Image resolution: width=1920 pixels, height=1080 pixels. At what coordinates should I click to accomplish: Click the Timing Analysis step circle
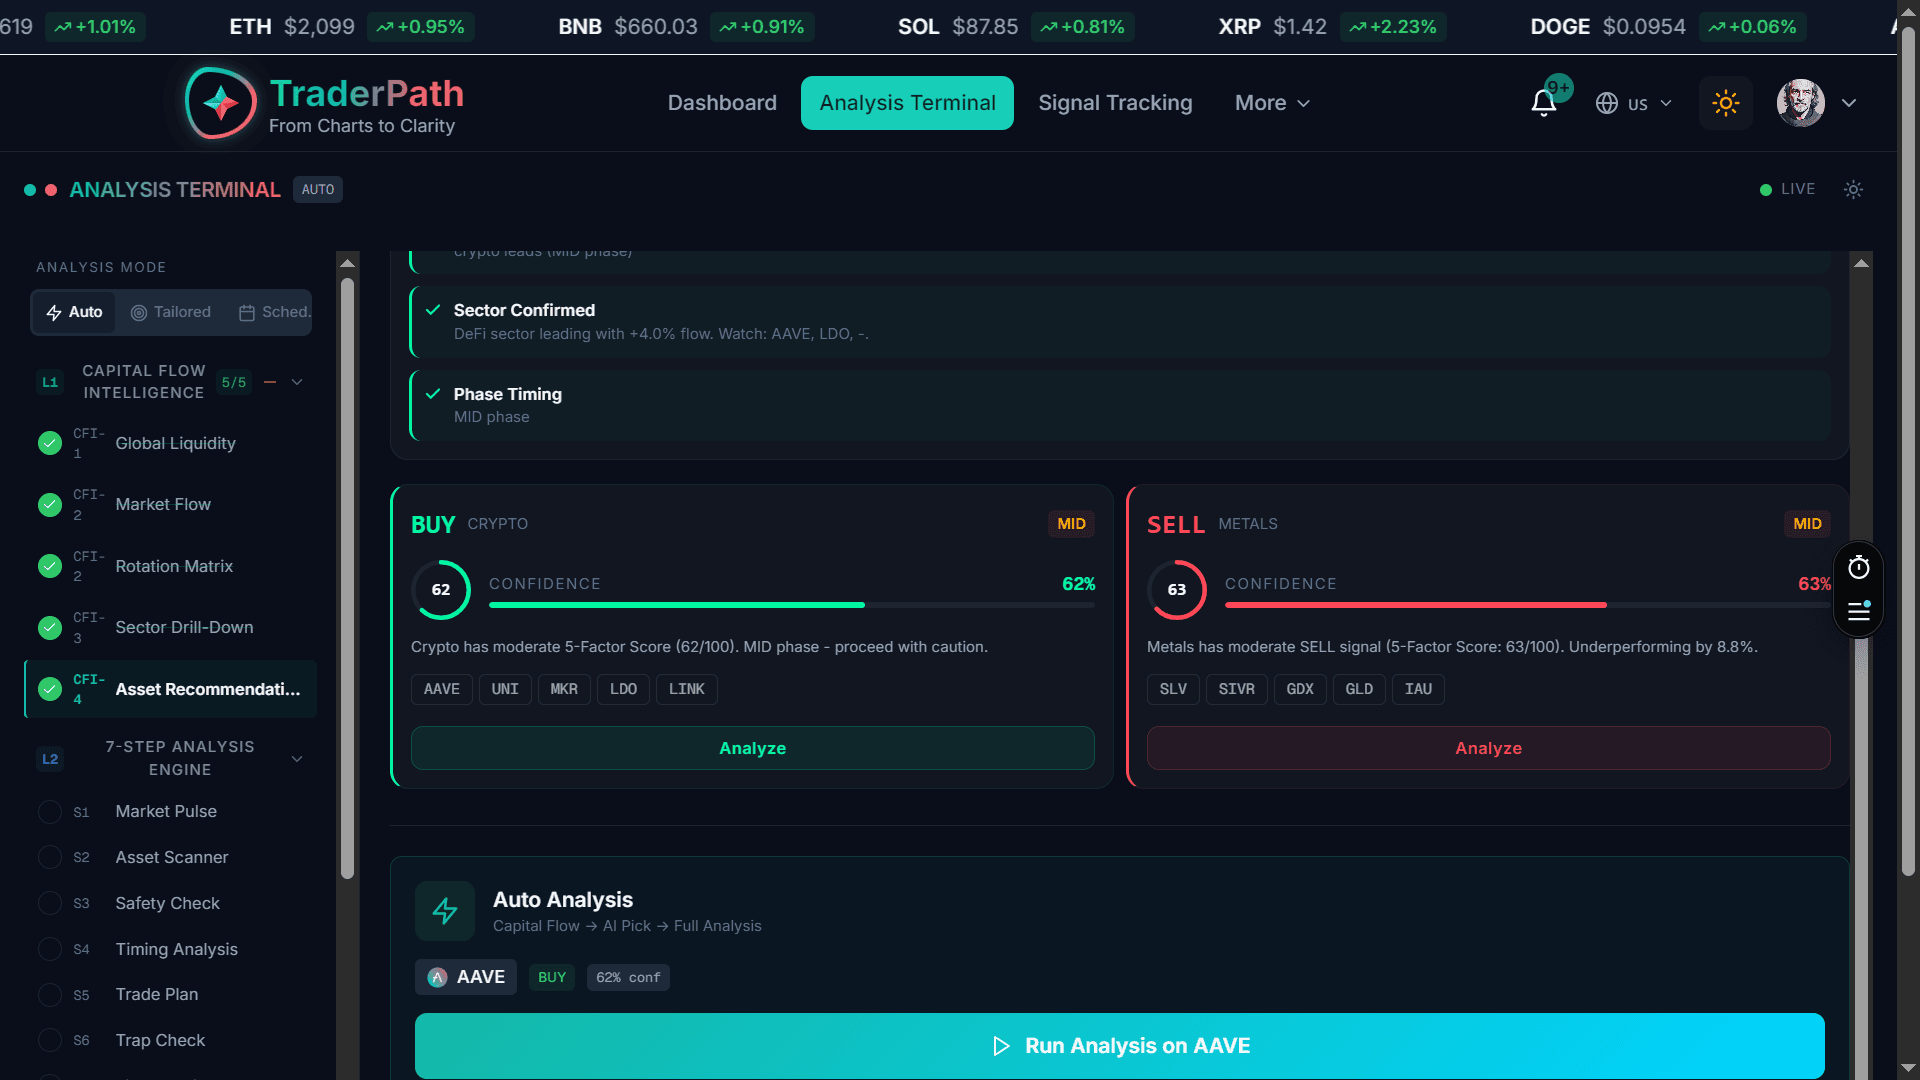point(50,949)
